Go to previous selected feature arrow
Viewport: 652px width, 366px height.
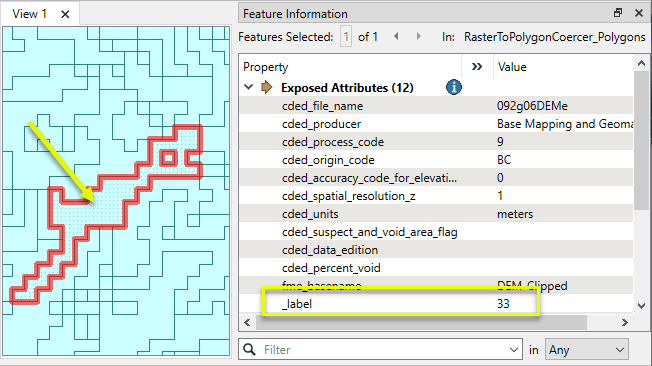tap(396, 37)
